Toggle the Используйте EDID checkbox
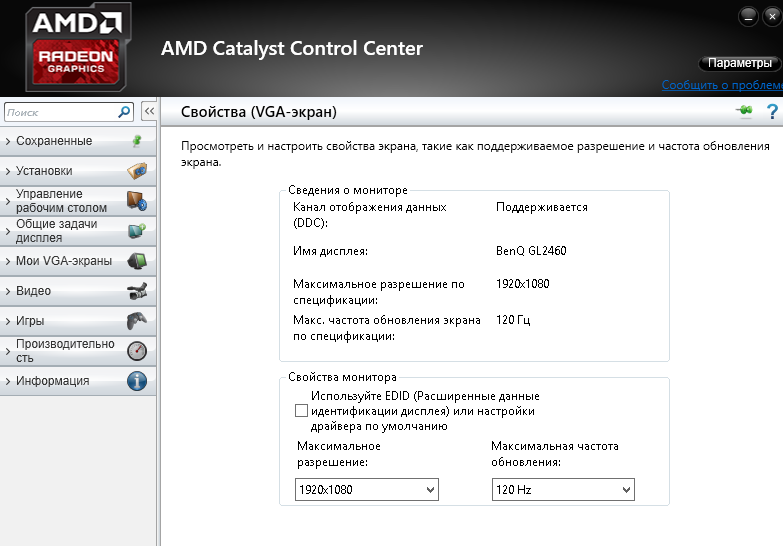 point(301,411)
